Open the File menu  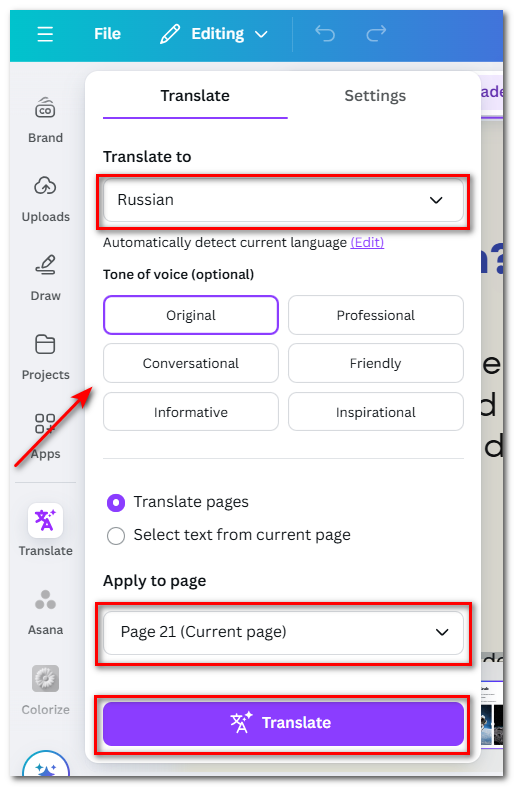[107, 34]
